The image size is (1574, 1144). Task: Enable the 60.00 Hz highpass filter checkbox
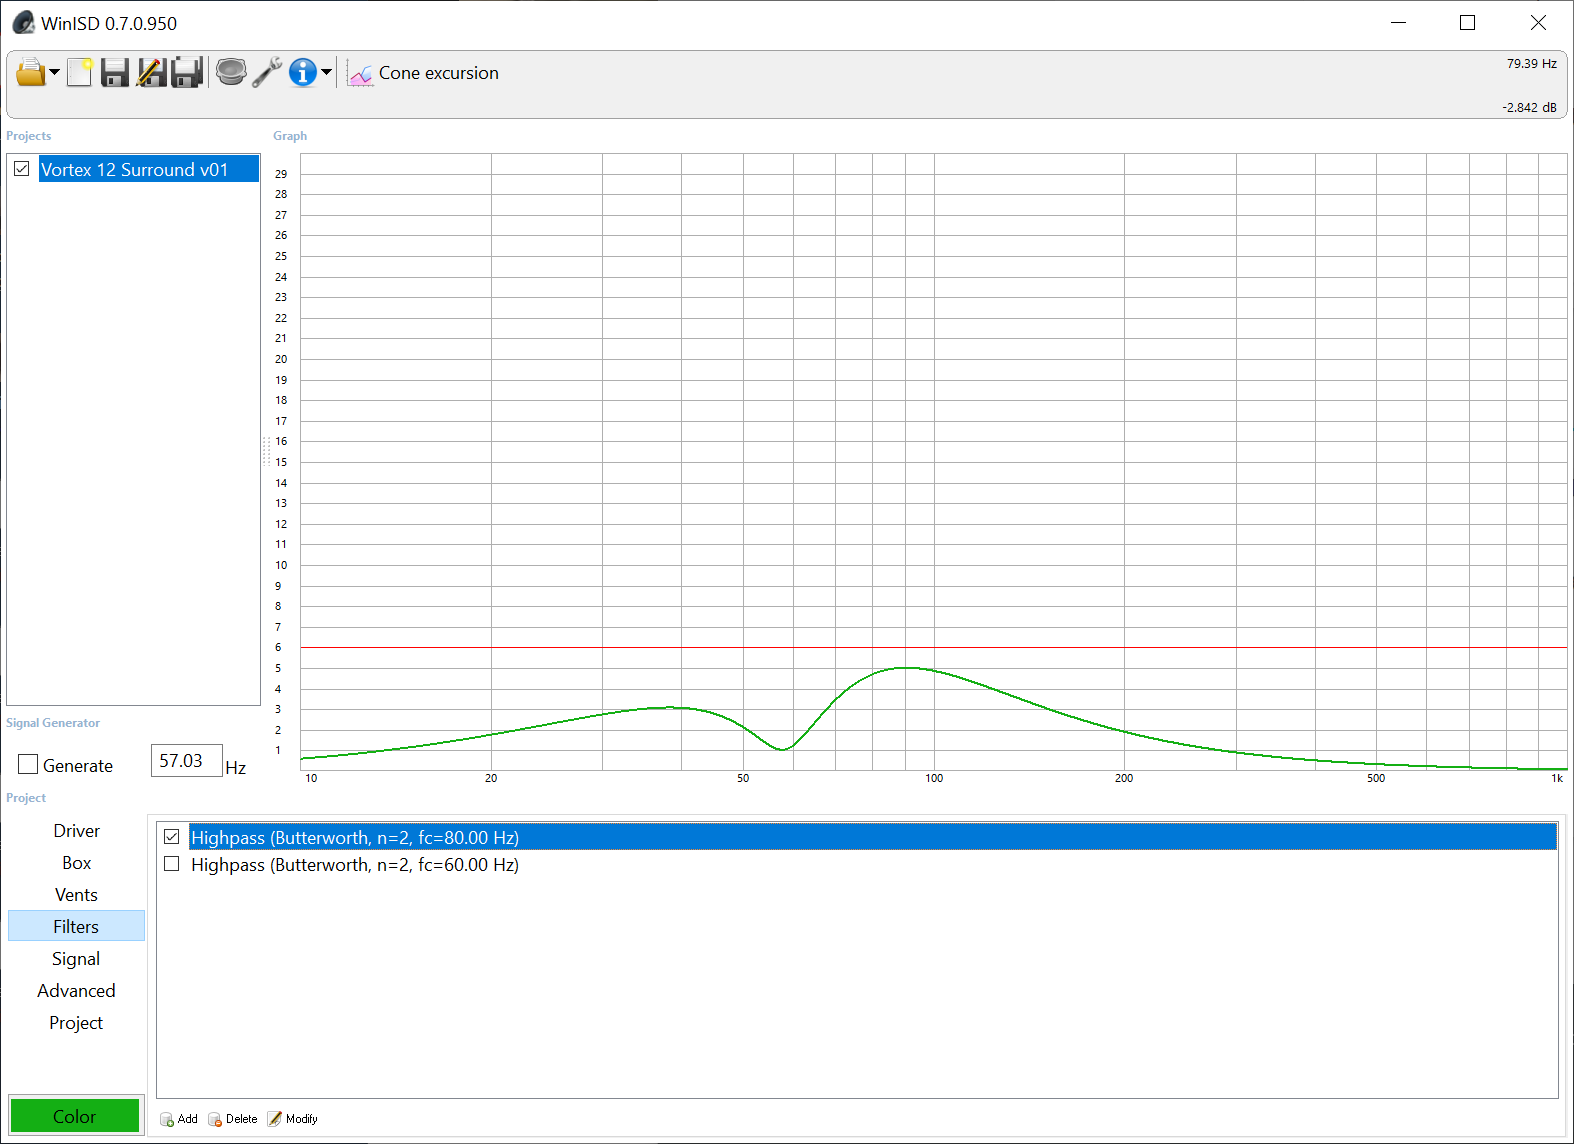pyautogui.click(x=172, y=864)
